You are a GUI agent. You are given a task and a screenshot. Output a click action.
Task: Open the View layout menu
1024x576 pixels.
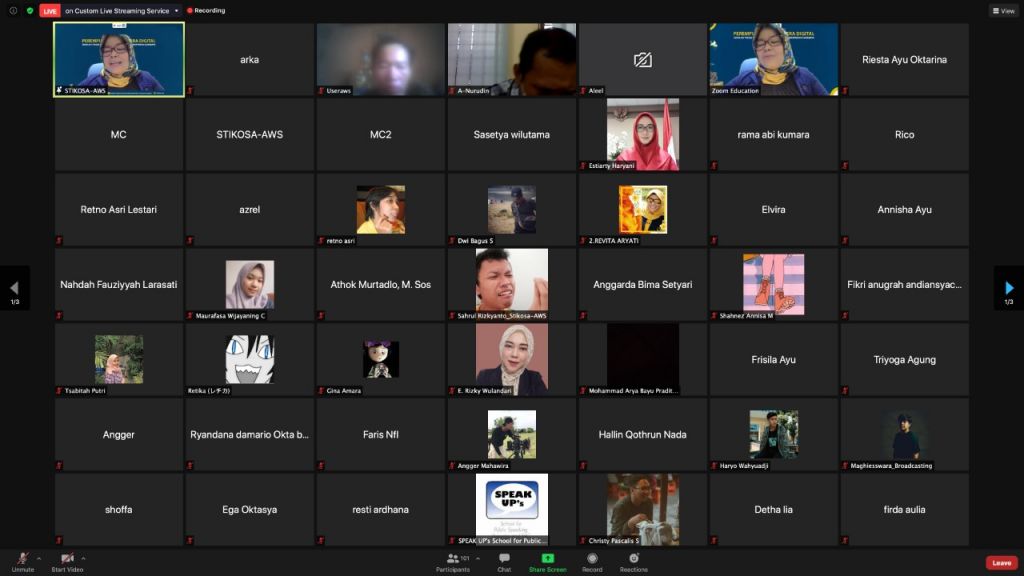1003,10
